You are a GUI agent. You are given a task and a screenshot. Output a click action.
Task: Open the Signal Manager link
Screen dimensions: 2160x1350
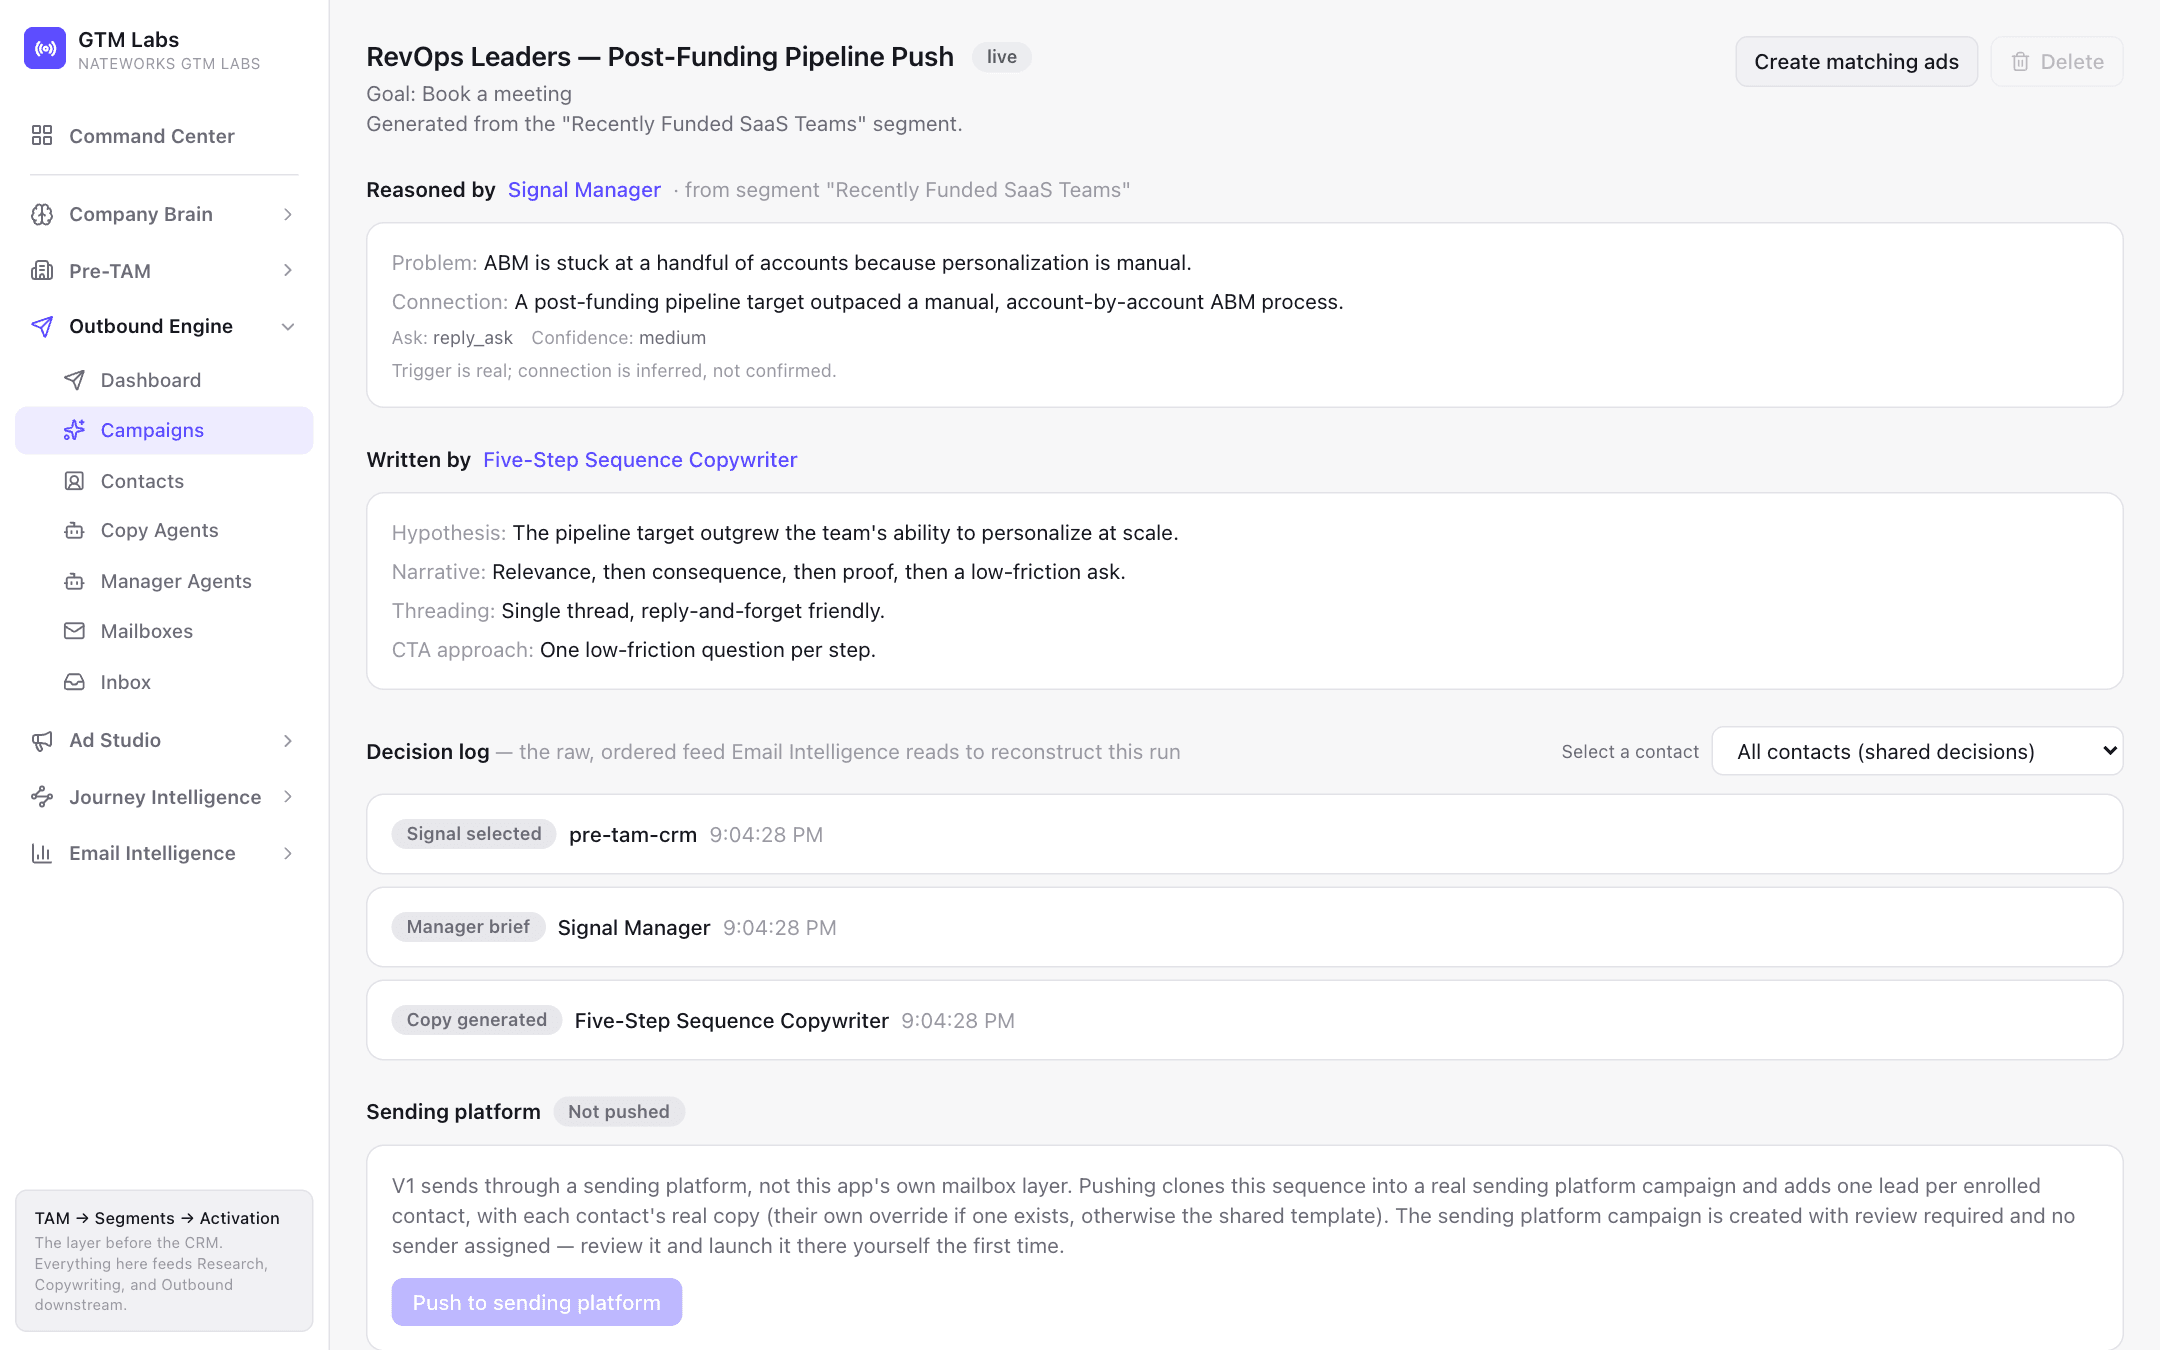584,190
